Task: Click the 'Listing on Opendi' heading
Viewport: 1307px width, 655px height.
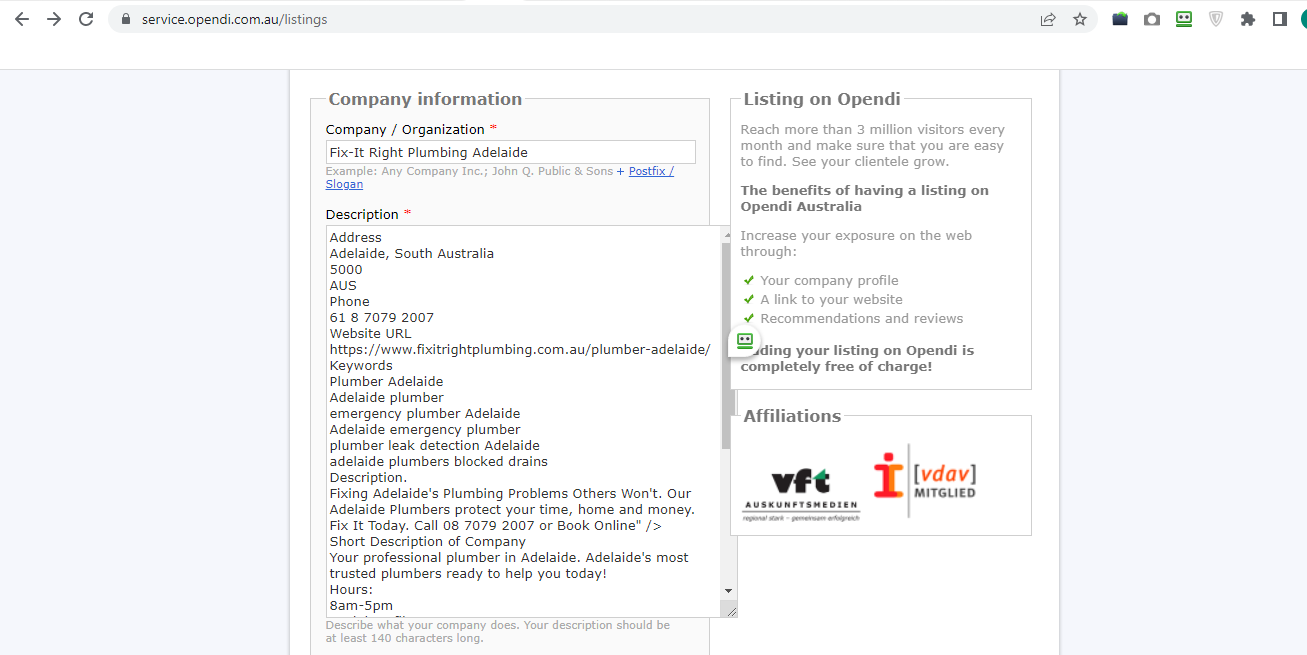Action: tap(822, 99)
